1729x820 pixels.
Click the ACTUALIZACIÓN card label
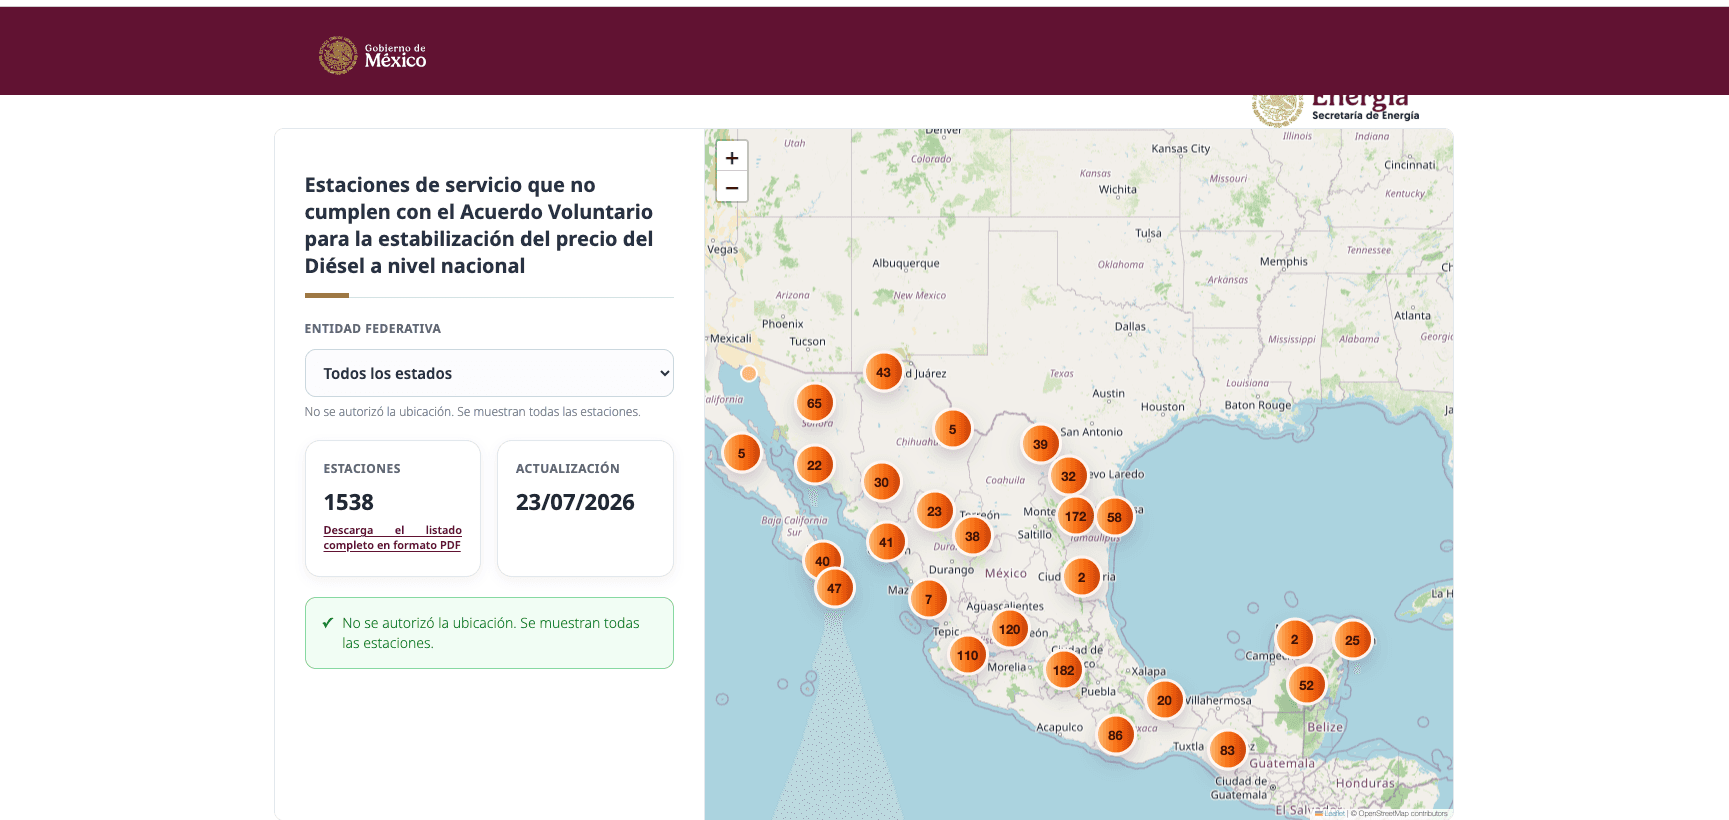[x=567, y=468]
